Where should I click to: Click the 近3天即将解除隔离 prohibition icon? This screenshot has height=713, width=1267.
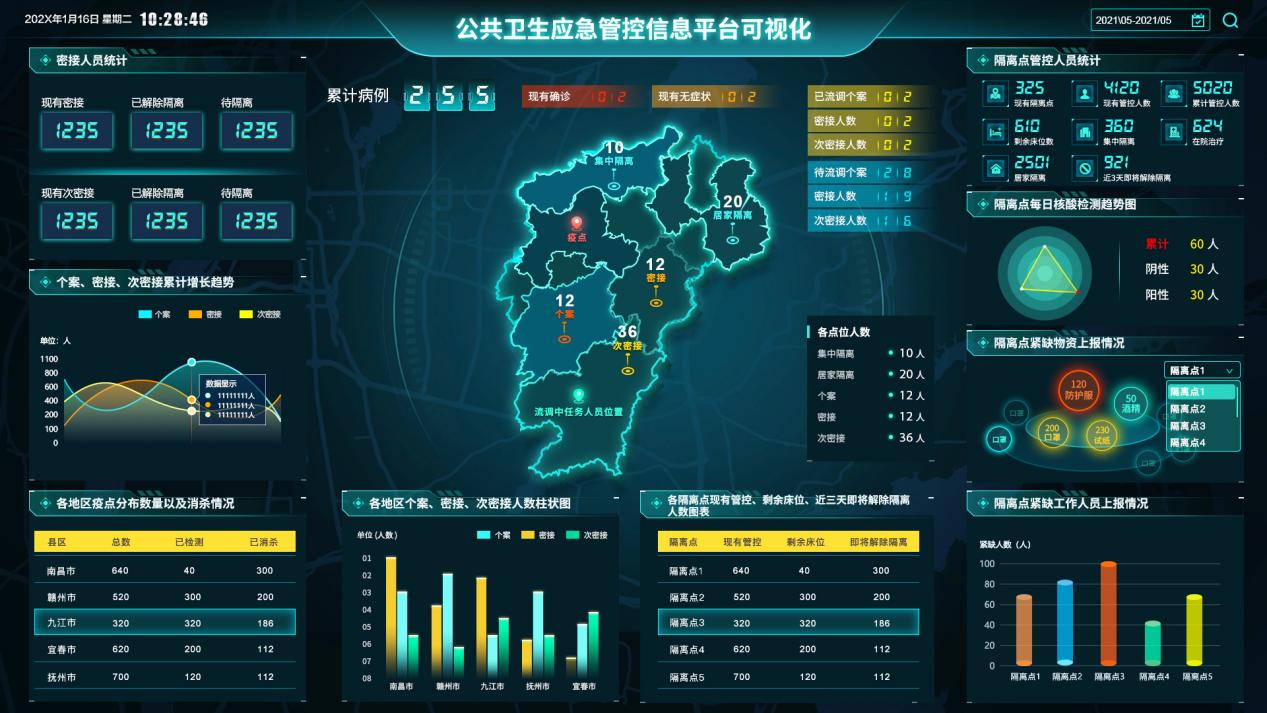click(x=1085, y=169)
